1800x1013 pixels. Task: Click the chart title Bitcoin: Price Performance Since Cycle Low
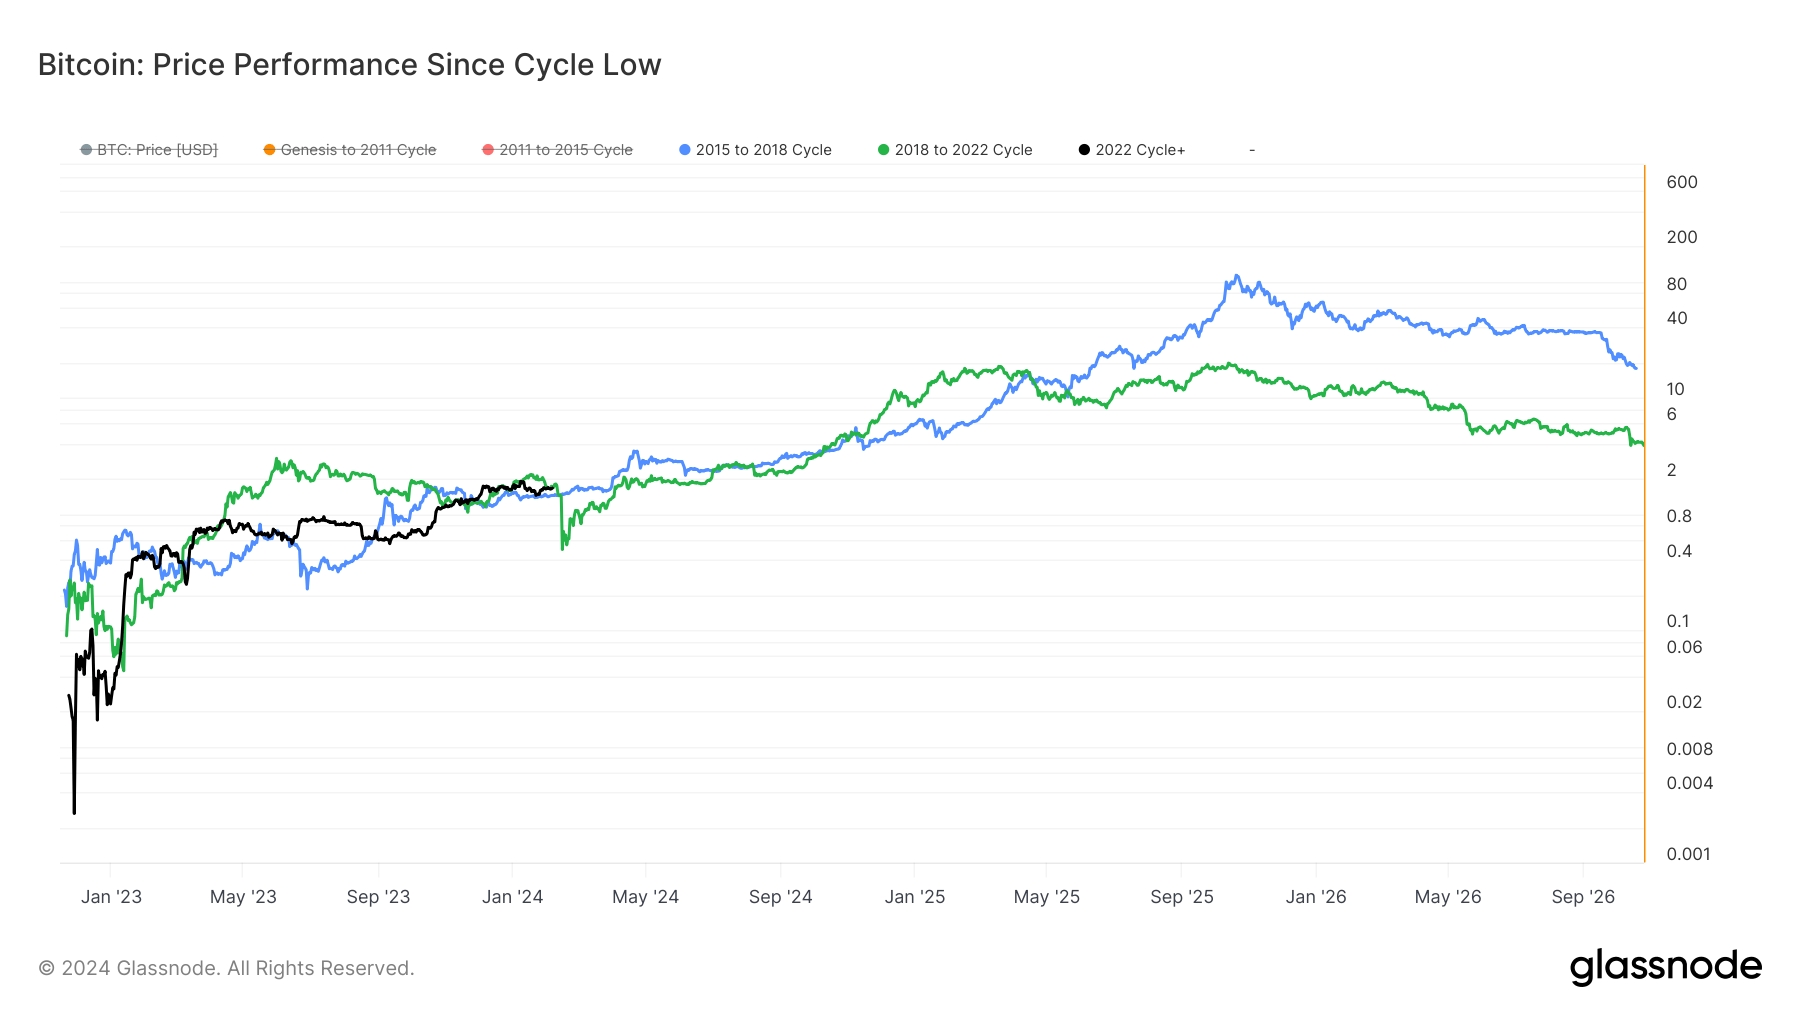(x=349, y=65)
